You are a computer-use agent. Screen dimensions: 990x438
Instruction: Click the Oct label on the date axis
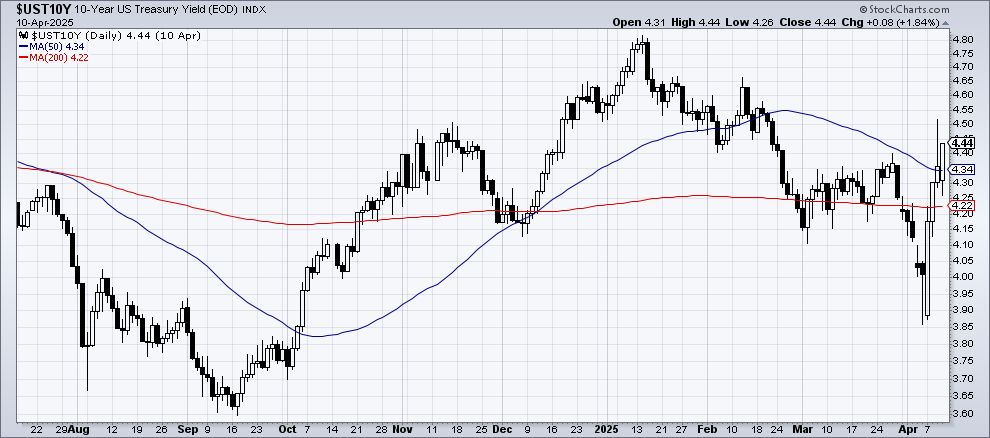(x=287, y=429)
